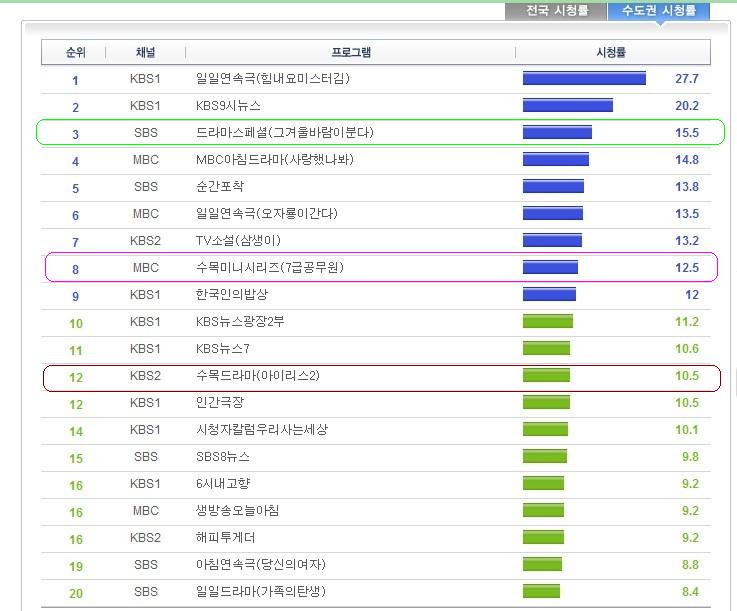Select program MBC아침드라마(사랑했나봐)

[x=274, y=160]
